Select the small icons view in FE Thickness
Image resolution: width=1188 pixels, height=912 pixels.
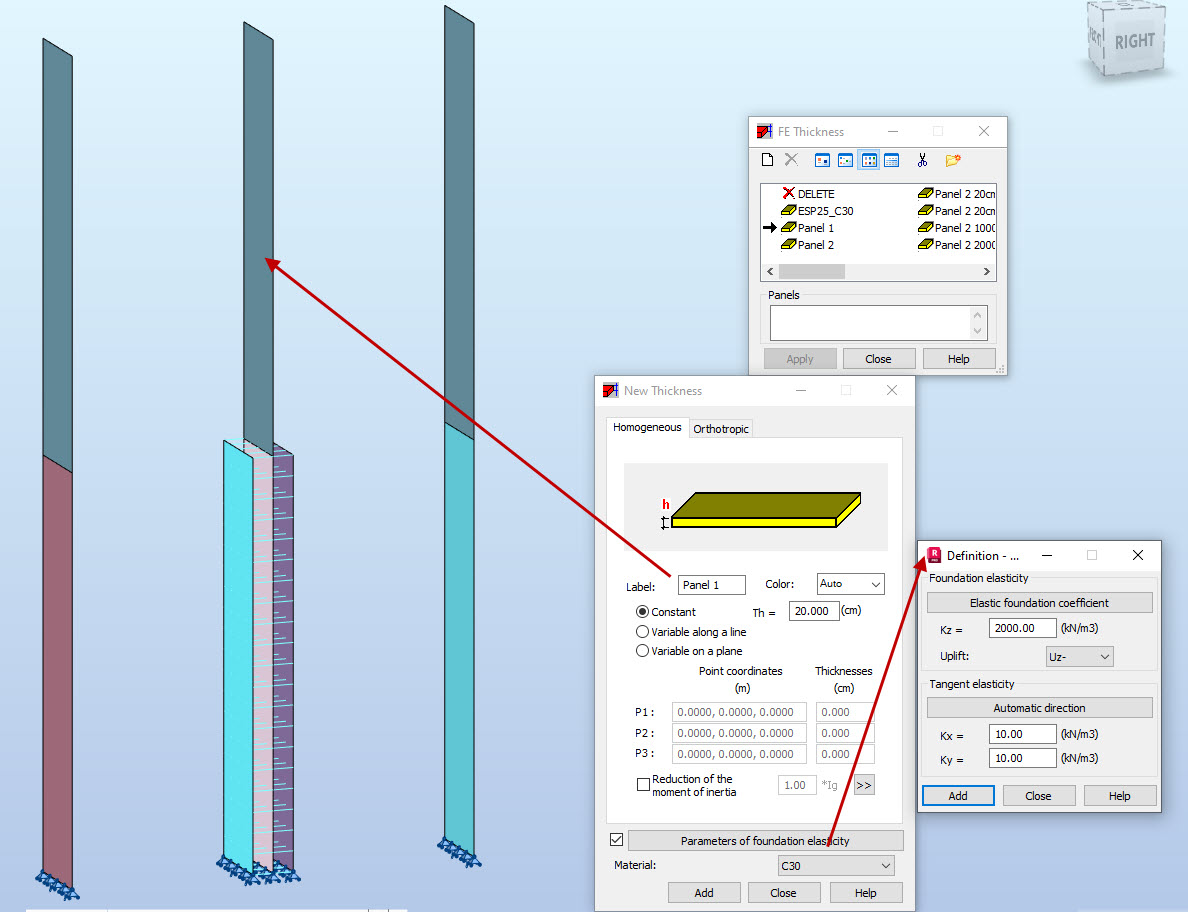click(x=846, y=160)
